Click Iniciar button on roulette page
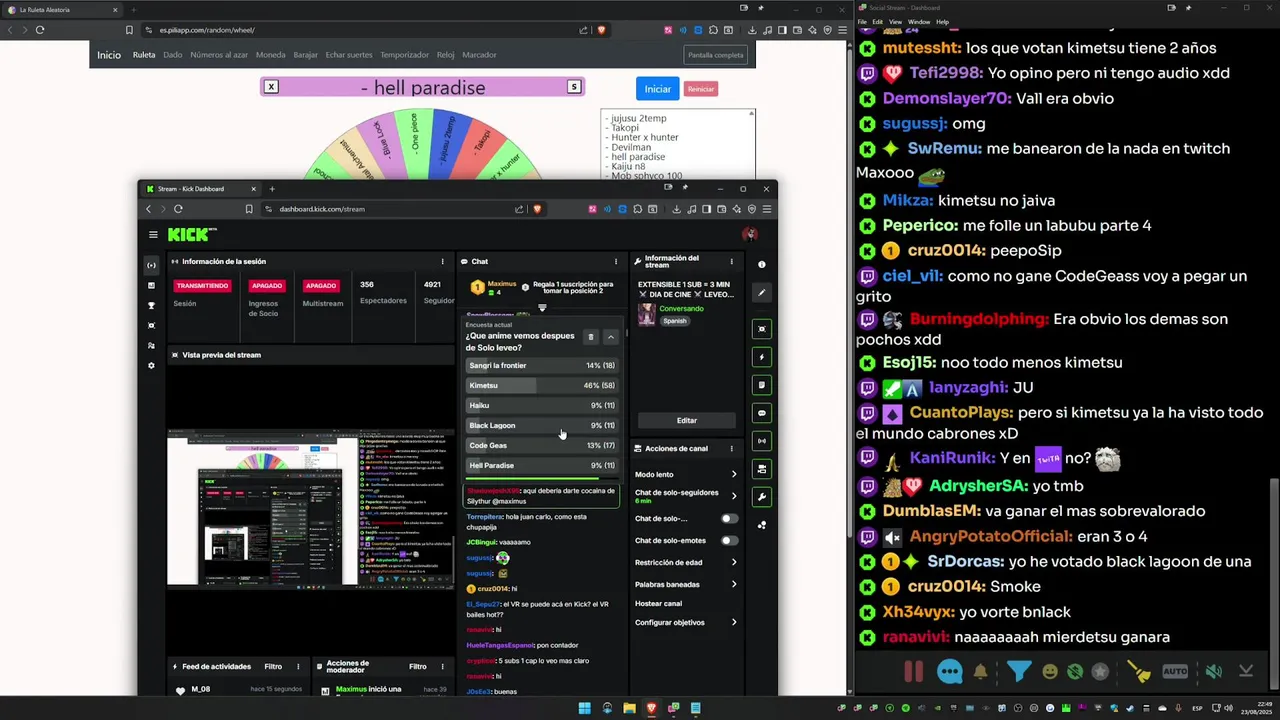 click(657, 89)
